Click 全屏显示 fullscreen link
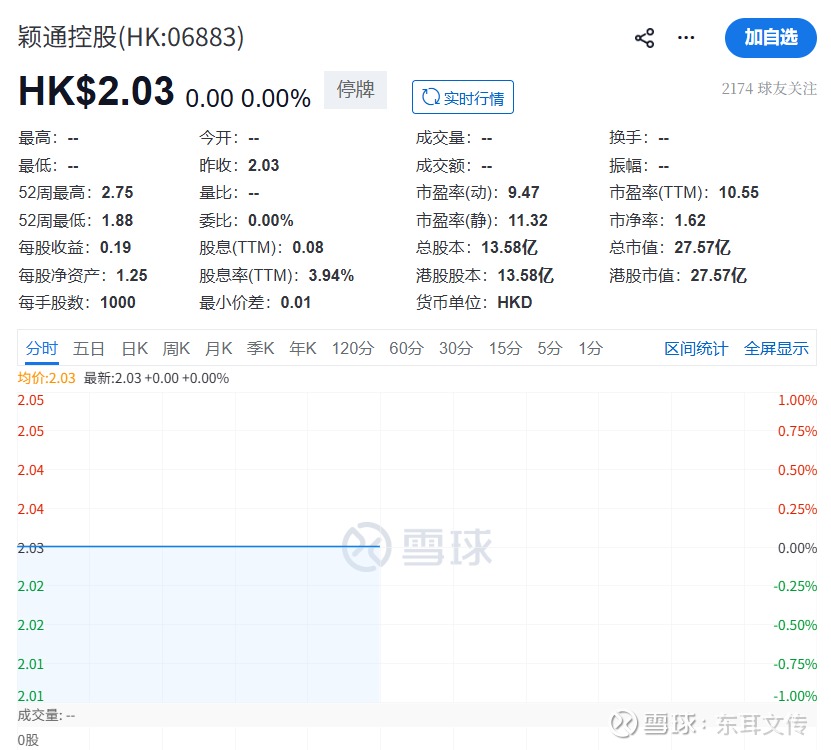This screenshot has height=750, width=831. tap(776, 348)
